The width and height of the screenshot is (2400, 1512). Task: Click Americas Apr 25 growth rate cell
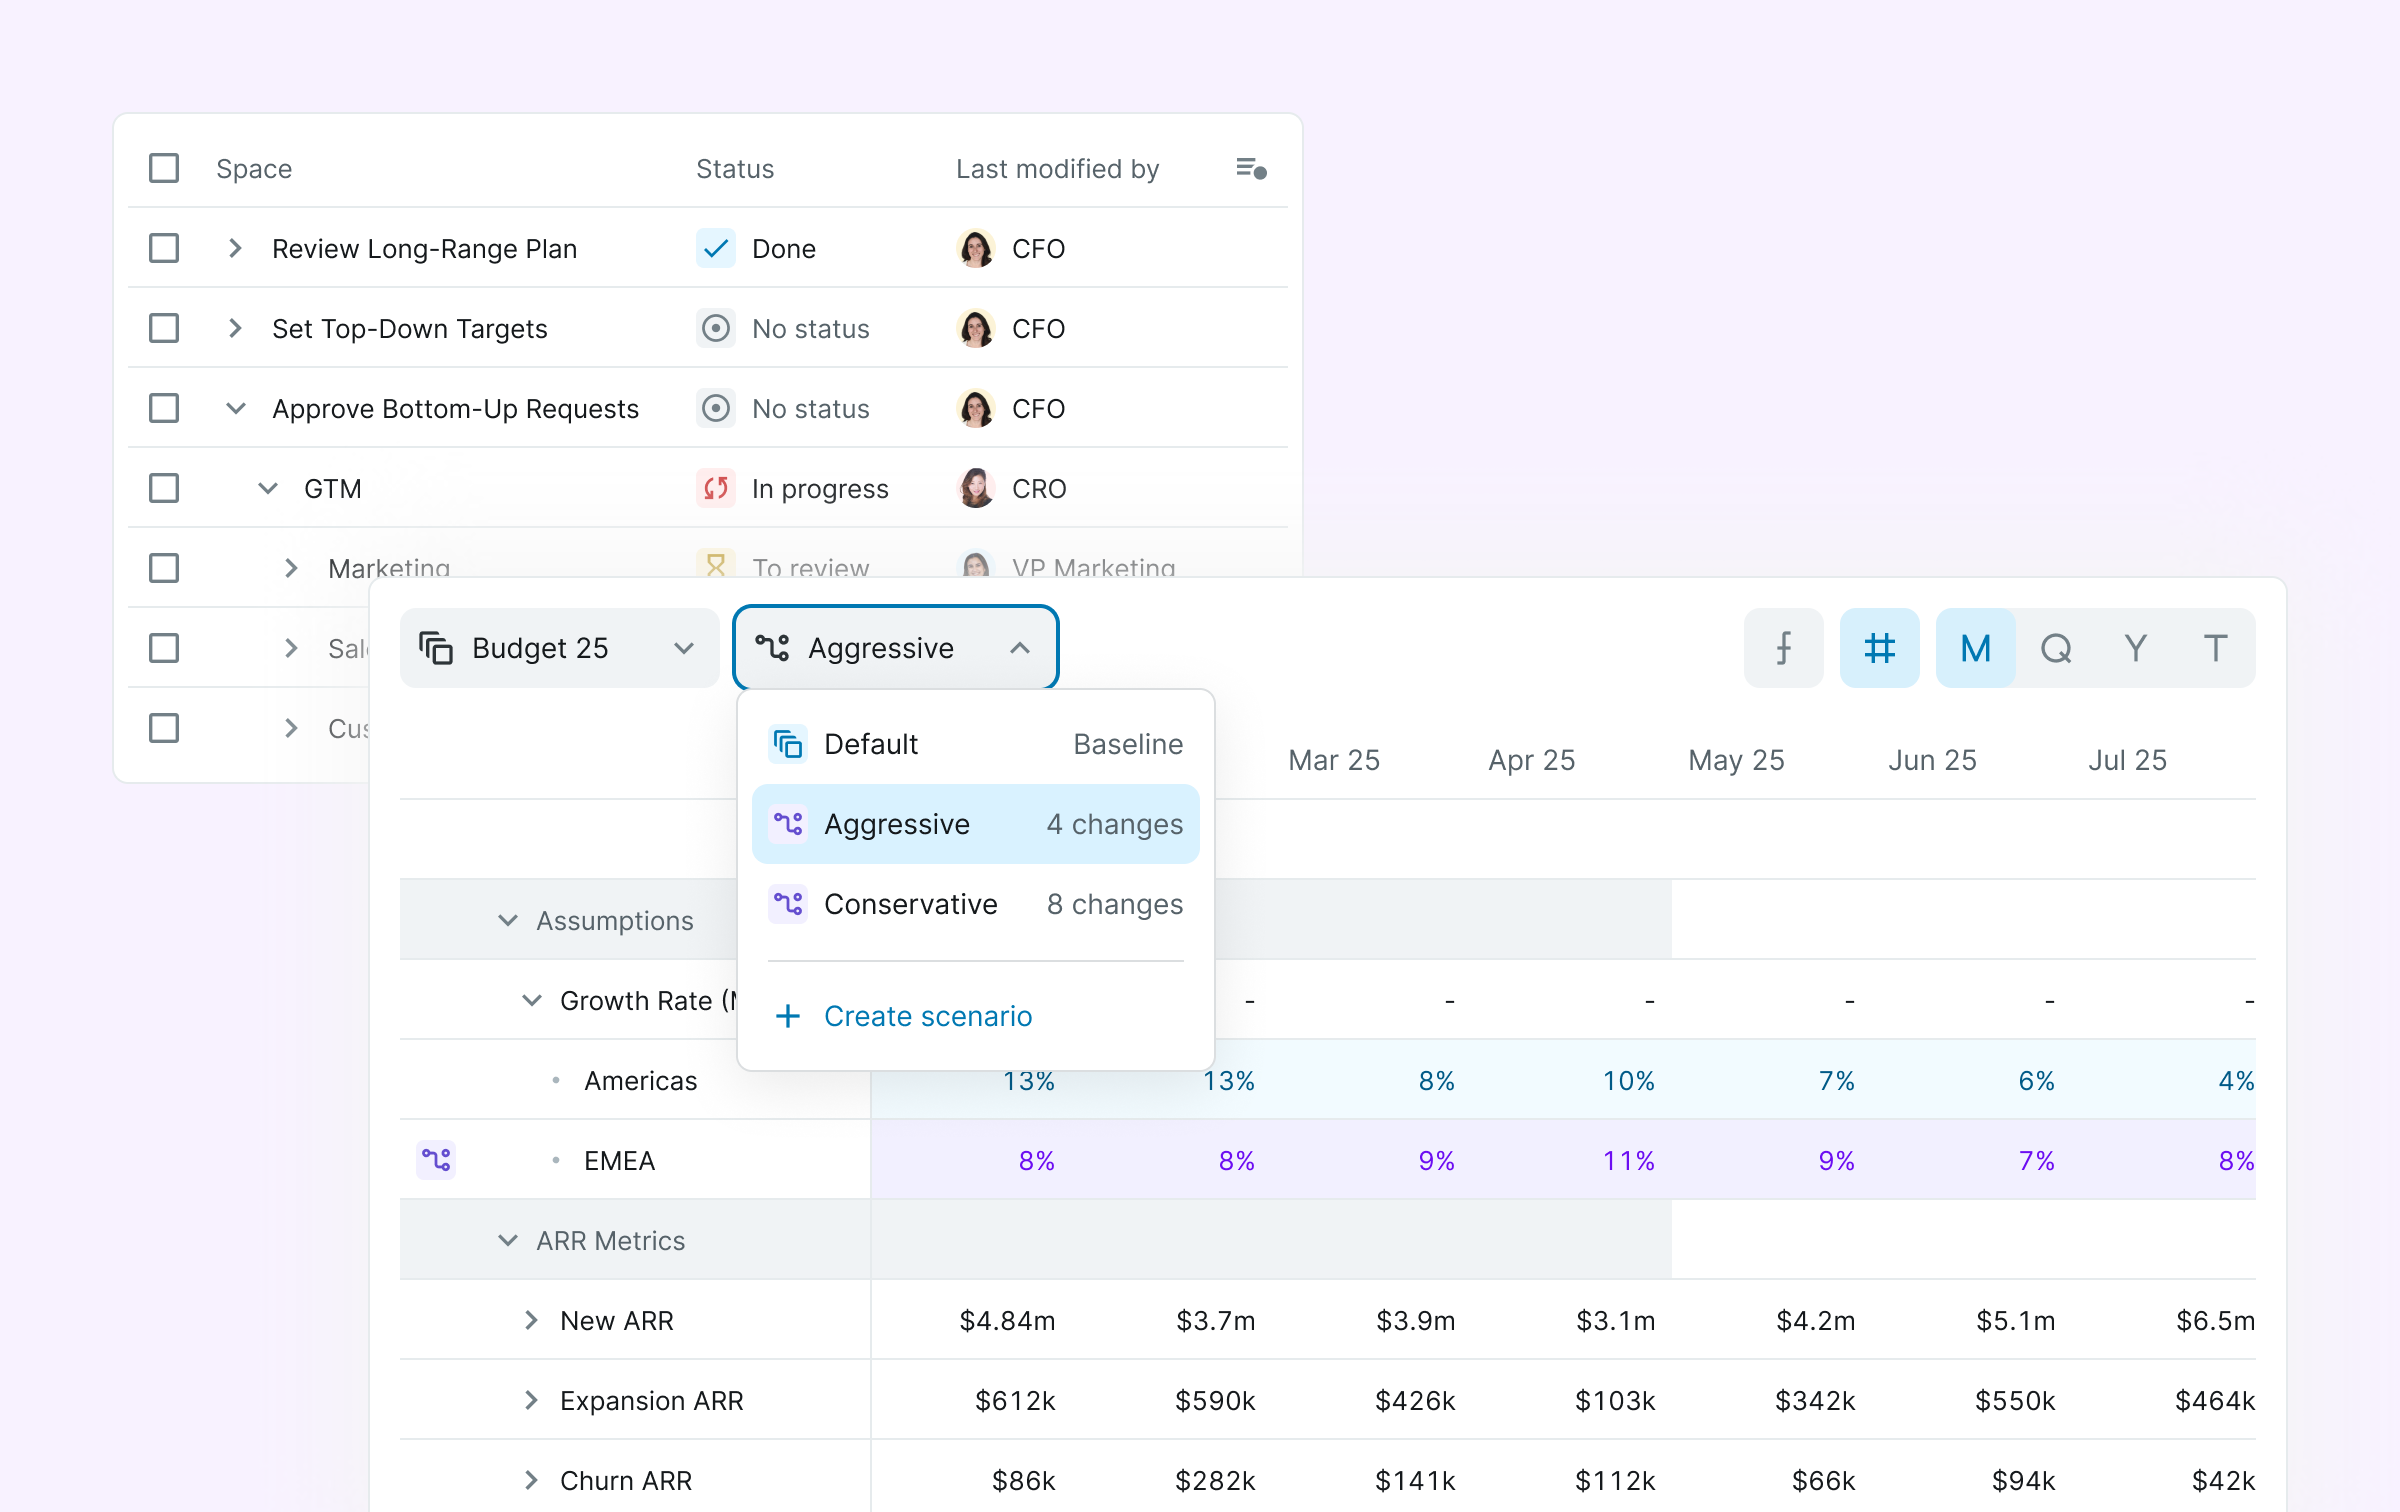(1630, 1080)
